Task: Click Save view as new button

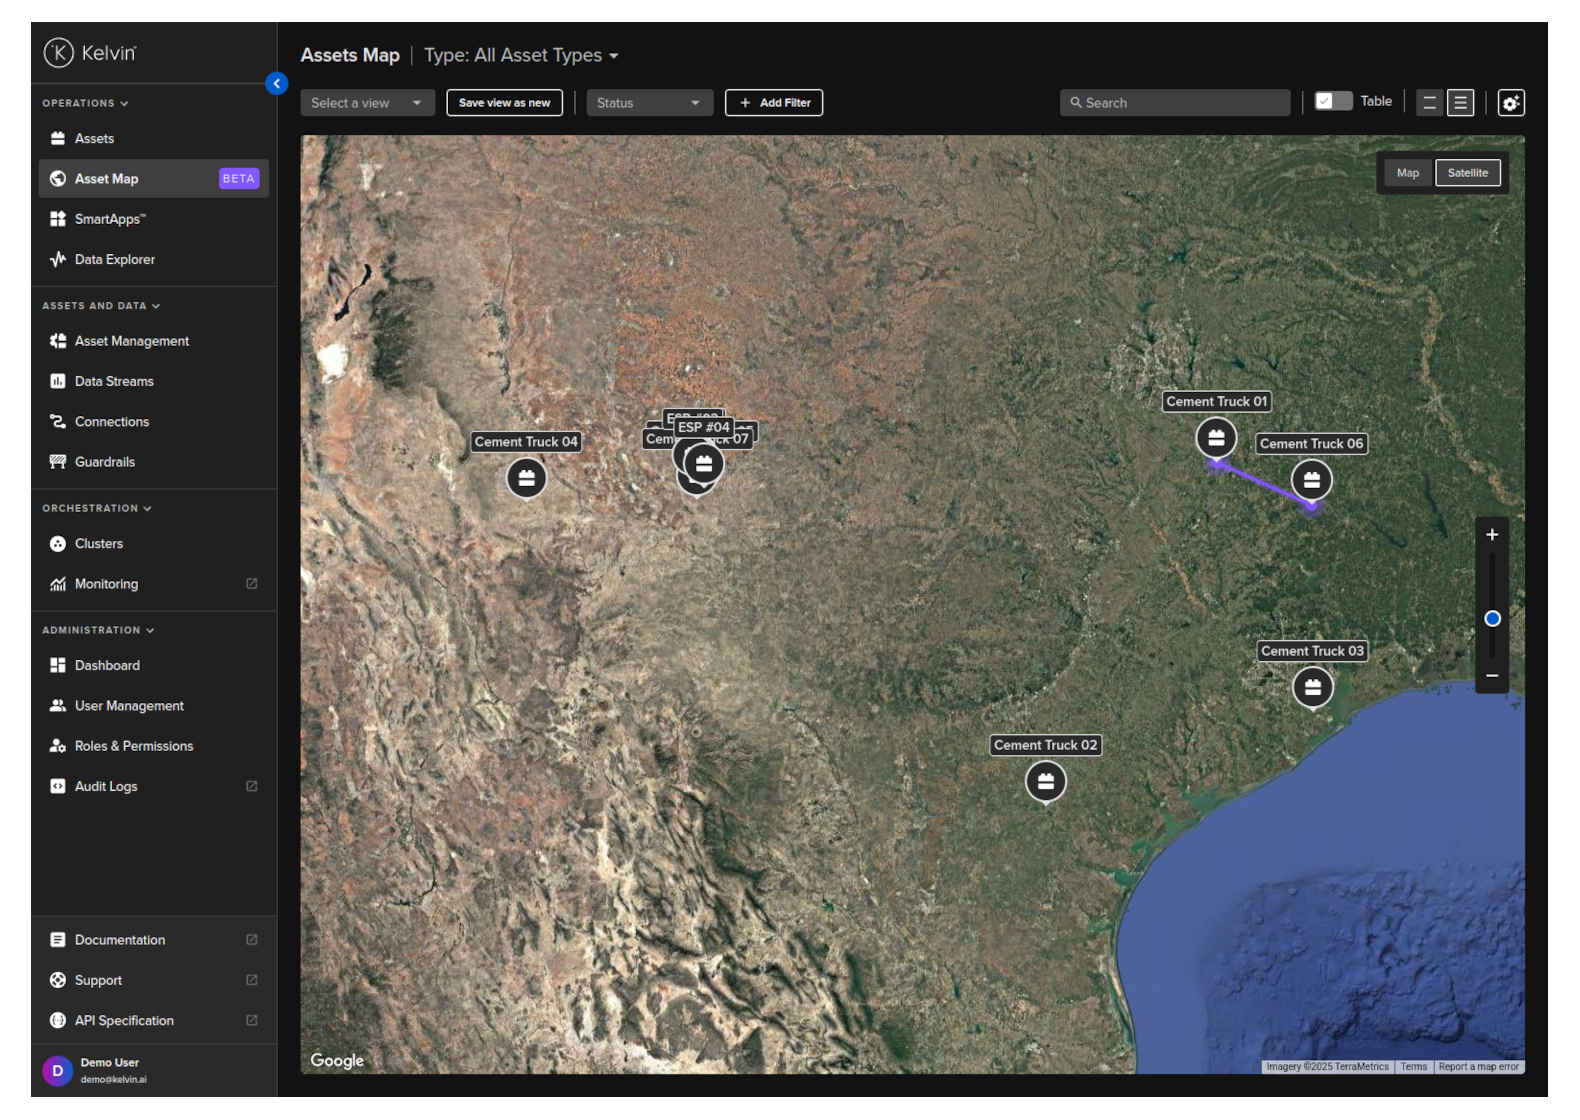Action: click(x=504, y=103)
